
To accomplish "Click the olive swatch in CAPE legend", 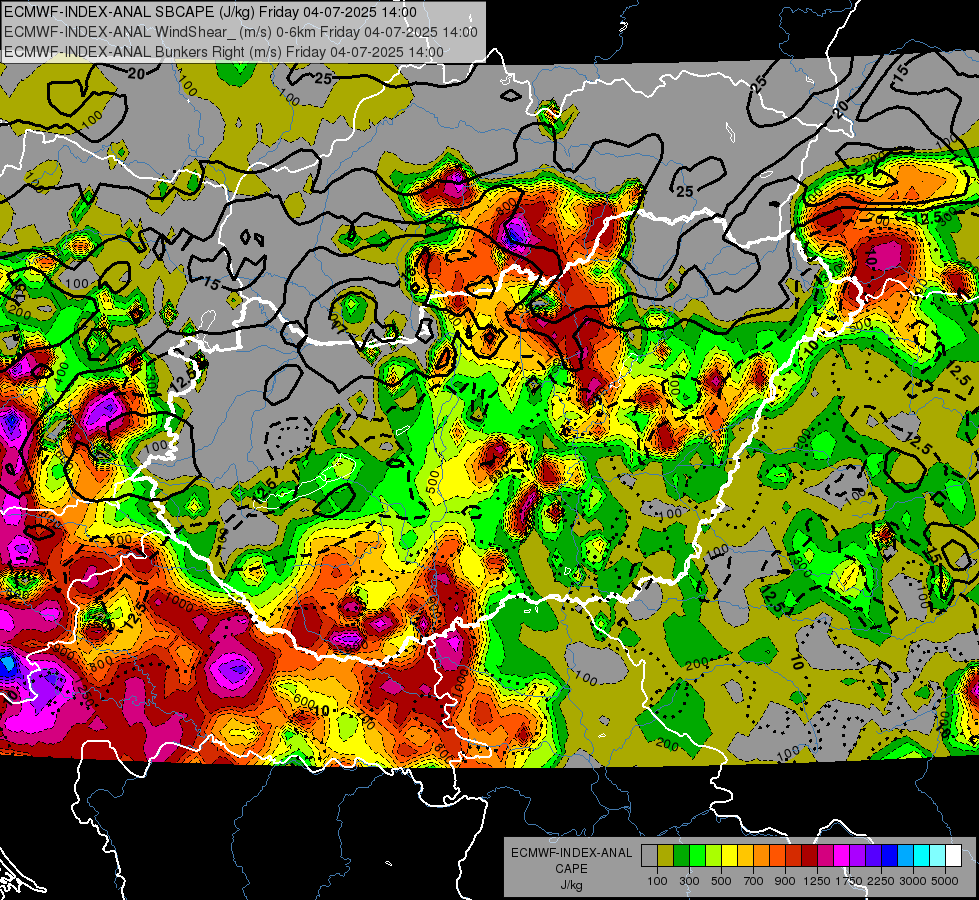I will [x=666, y=855].
